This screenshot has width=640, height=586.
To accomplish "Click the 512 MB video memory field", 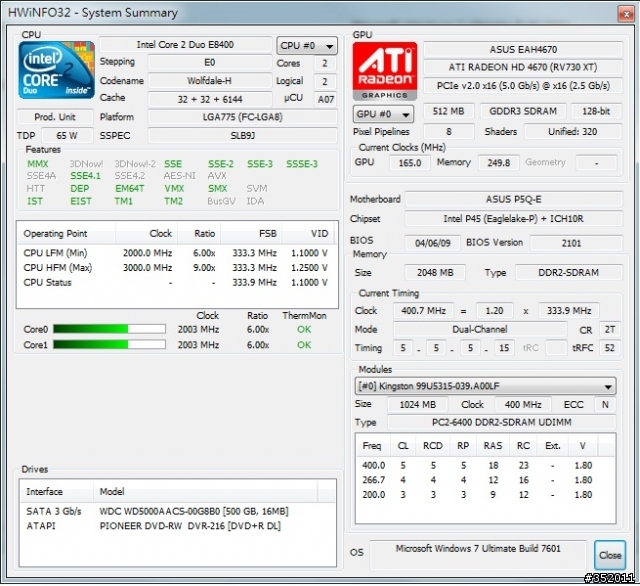I will point(449,111).
